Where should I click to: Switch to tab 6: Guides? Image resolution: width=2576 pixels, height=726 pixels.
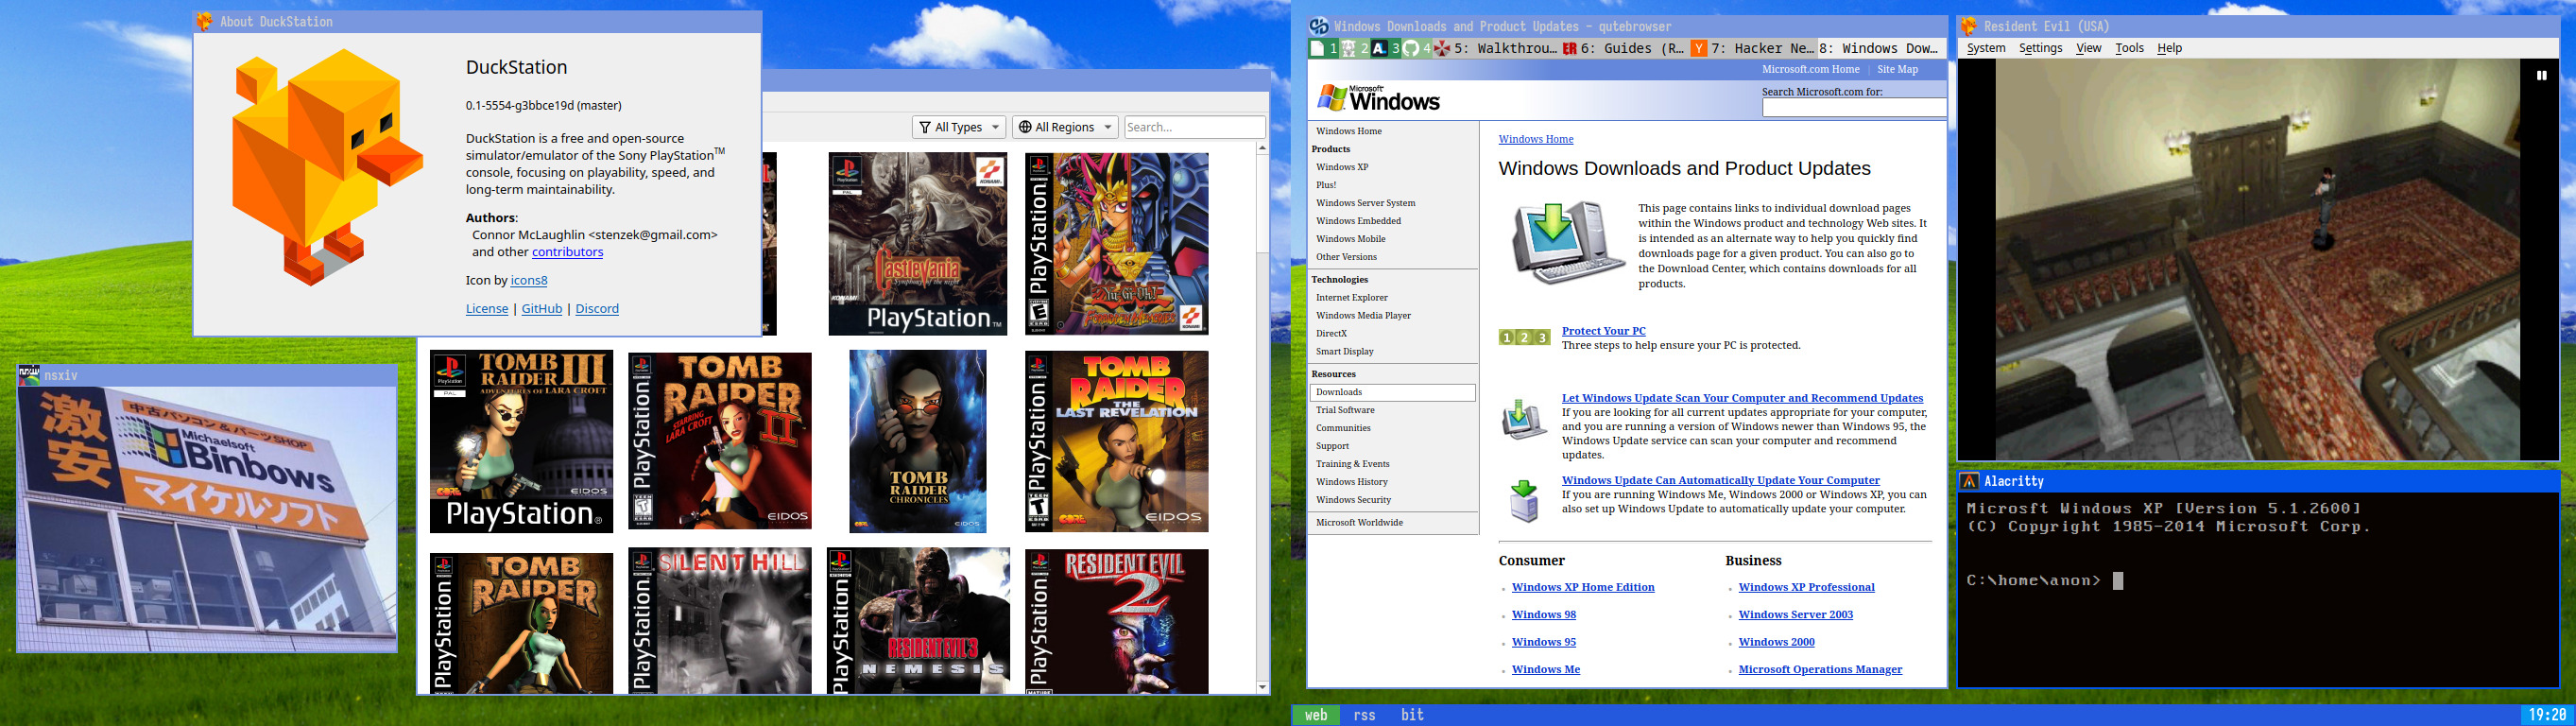click(x=1623, y=48)
